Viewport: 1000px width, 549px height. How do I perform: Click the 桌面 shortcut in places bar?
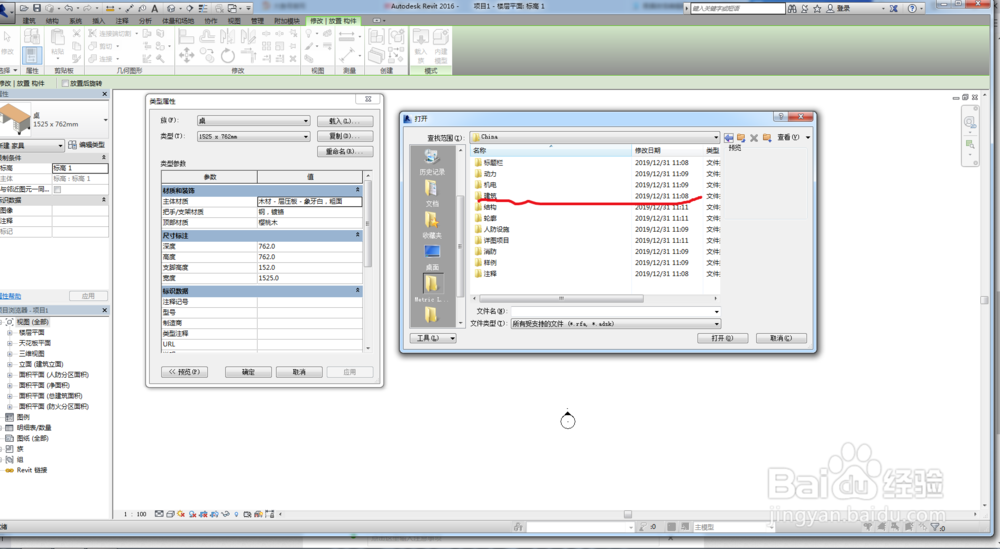click(432, 257)
